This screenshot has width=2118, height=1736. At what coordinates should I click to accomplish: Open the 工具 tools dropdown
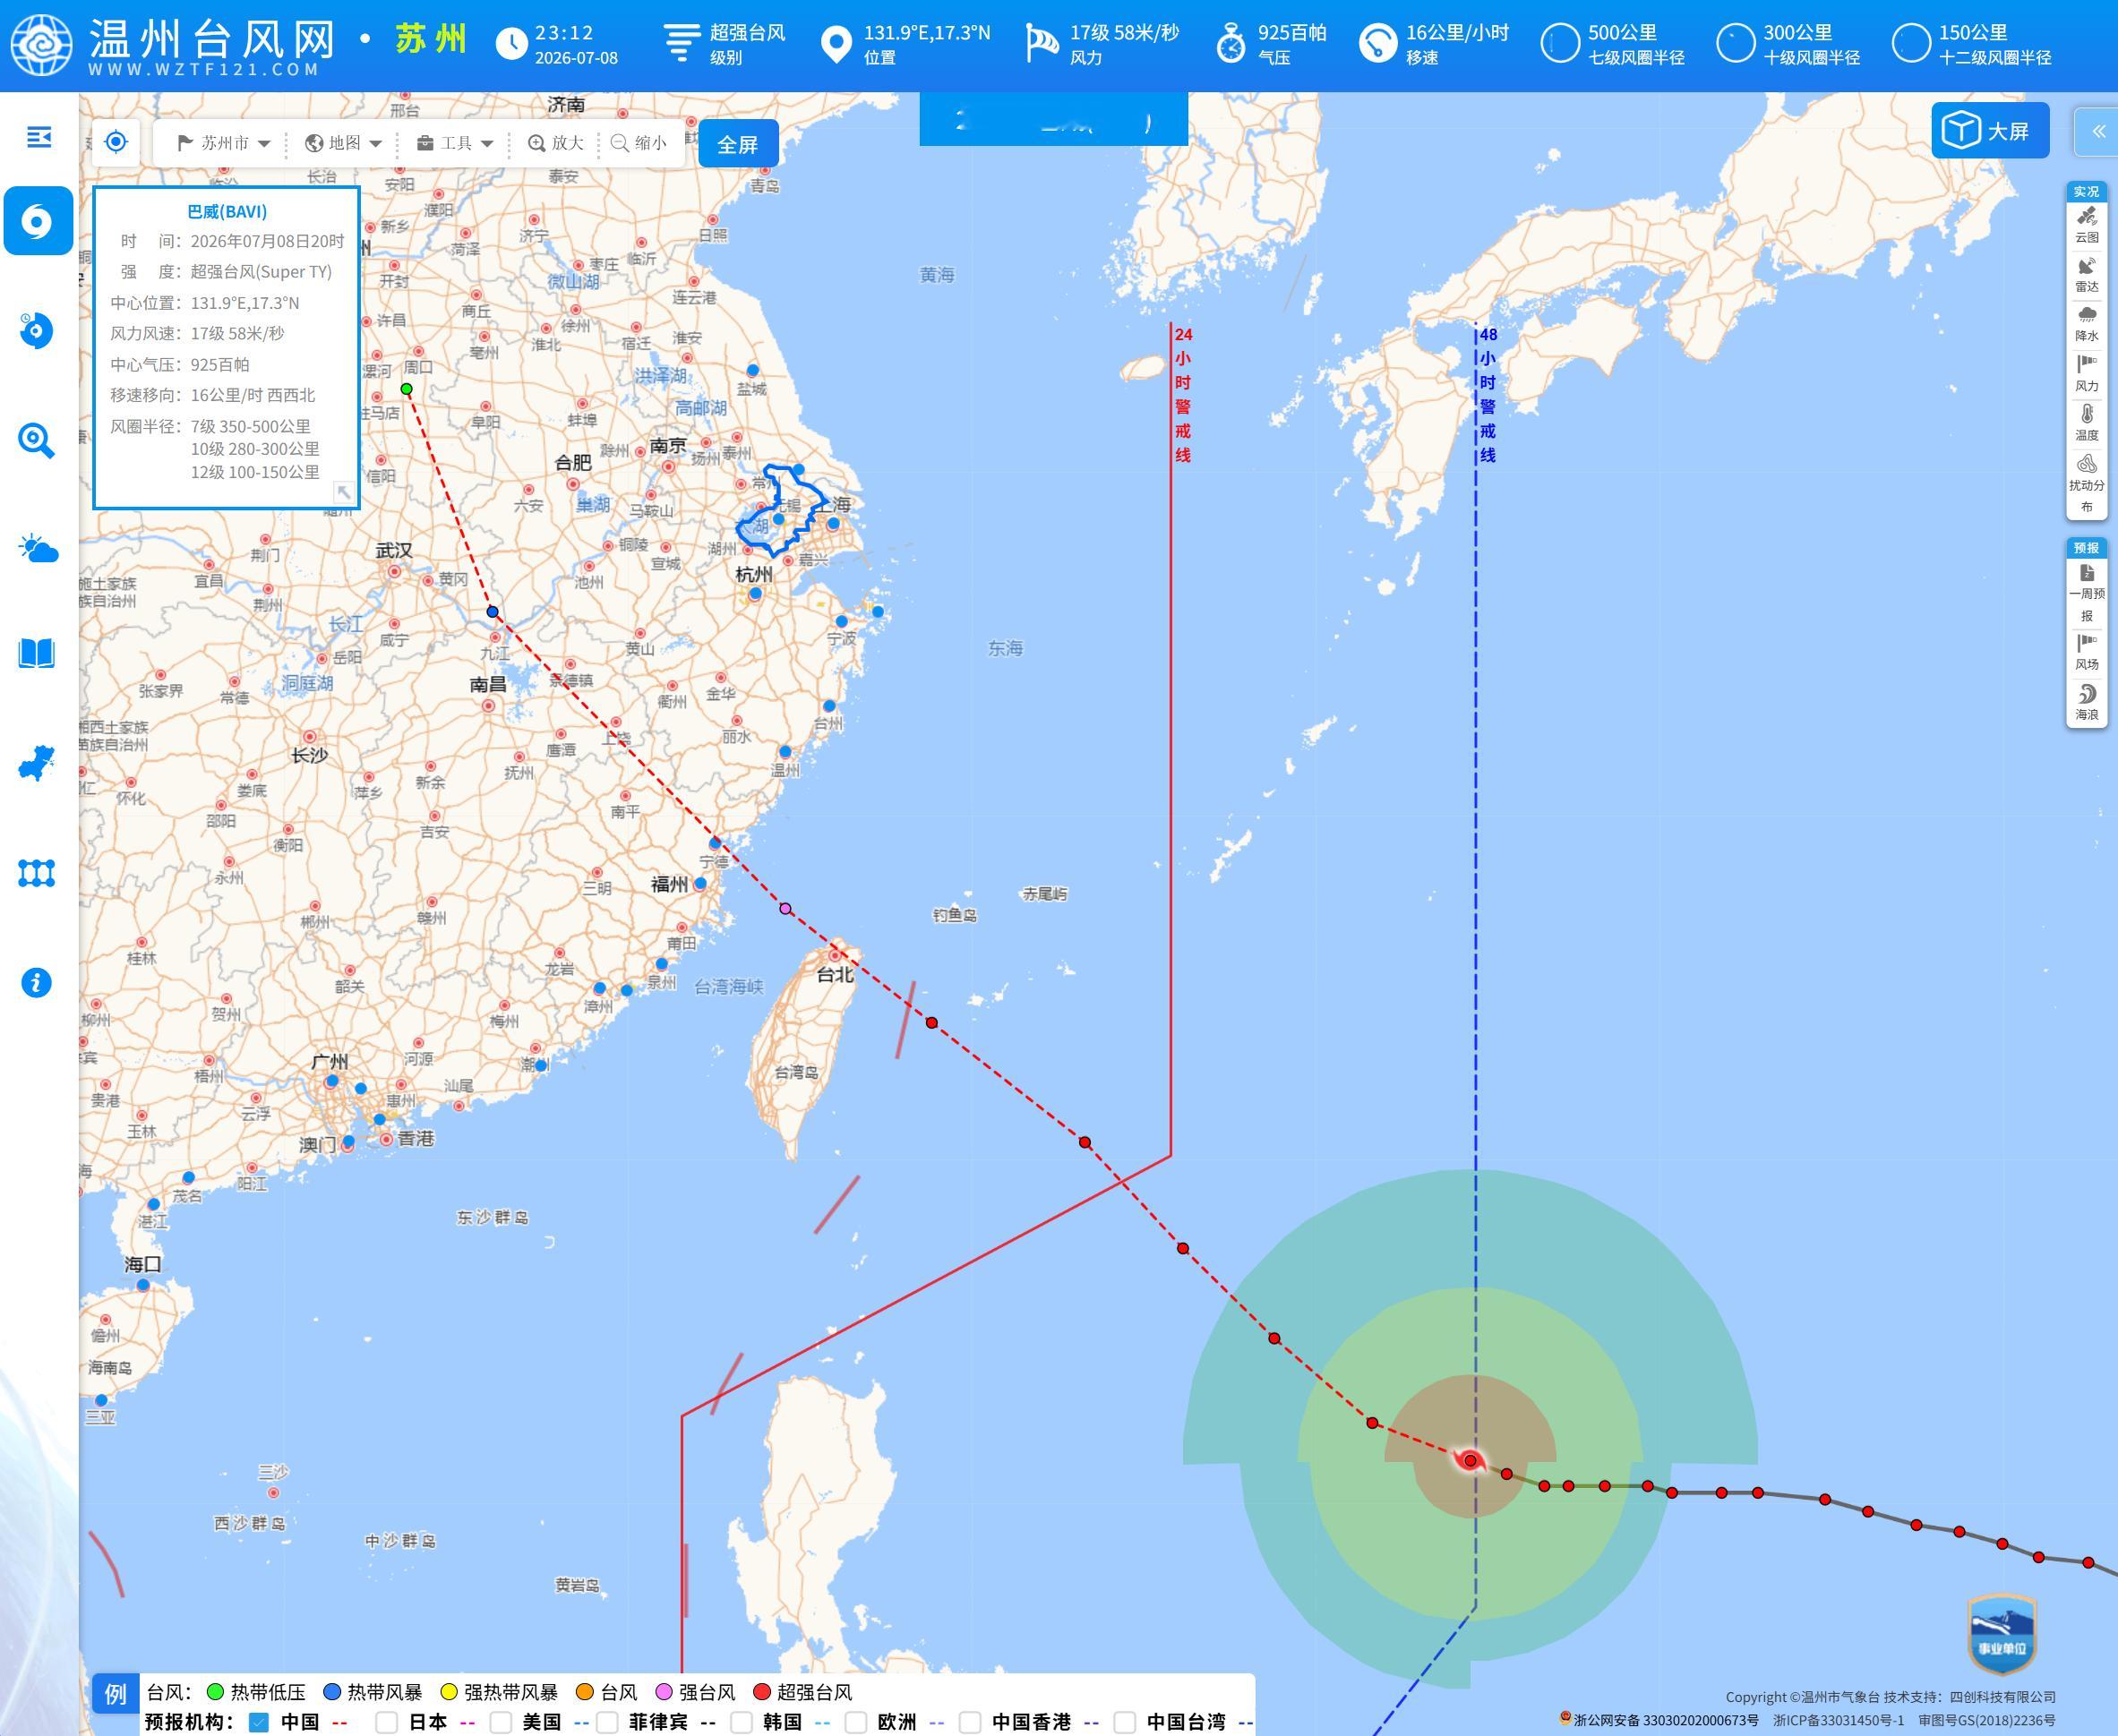(x=455, y=143)
